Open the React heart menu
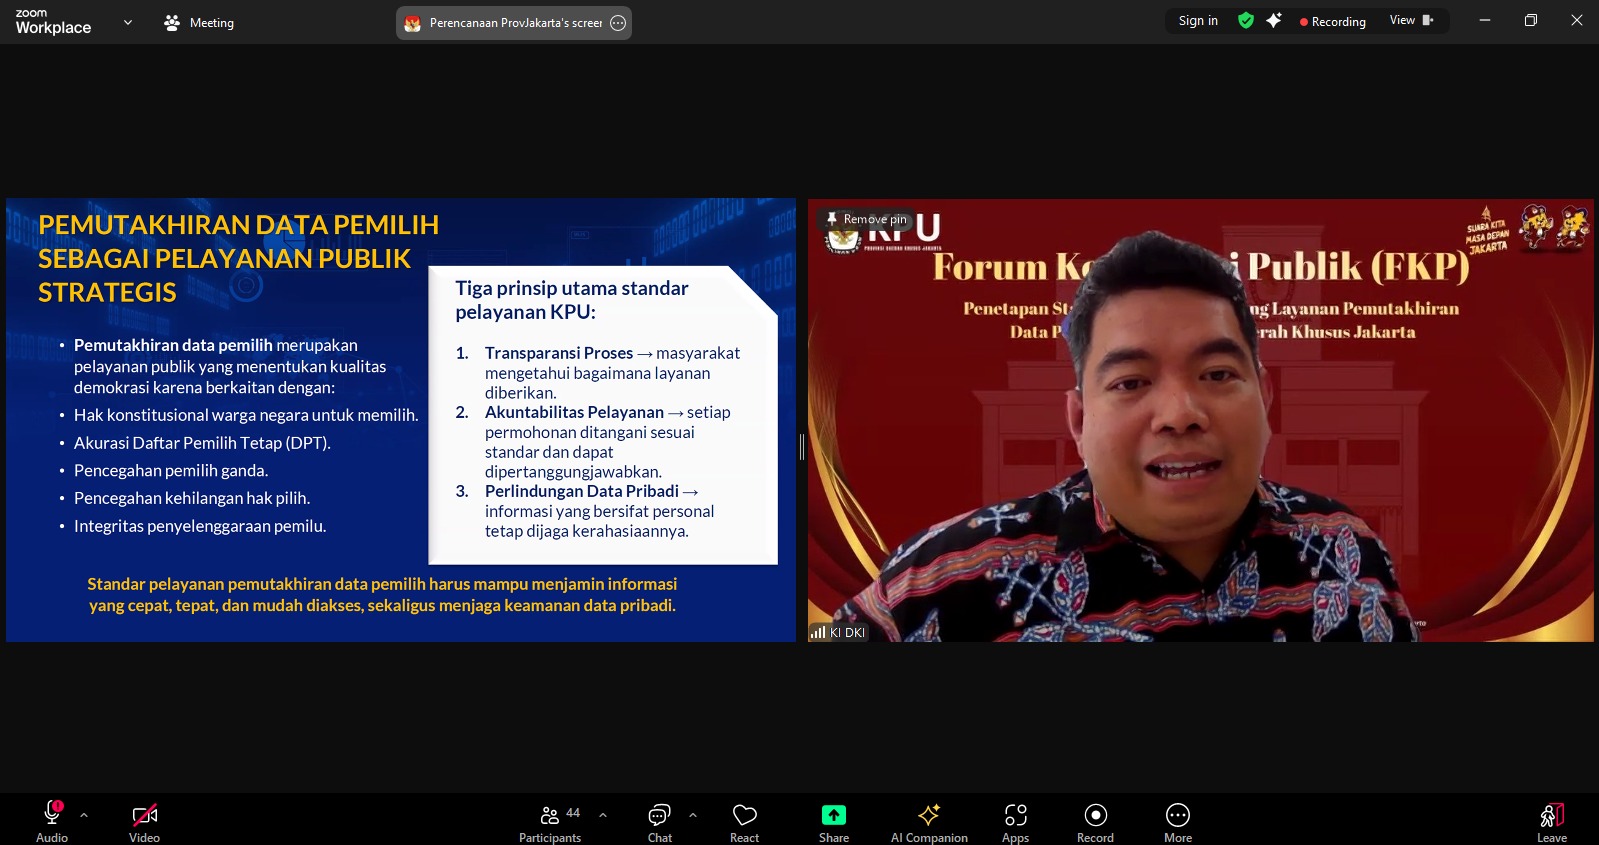The image size is (1599, 845). 744,820
